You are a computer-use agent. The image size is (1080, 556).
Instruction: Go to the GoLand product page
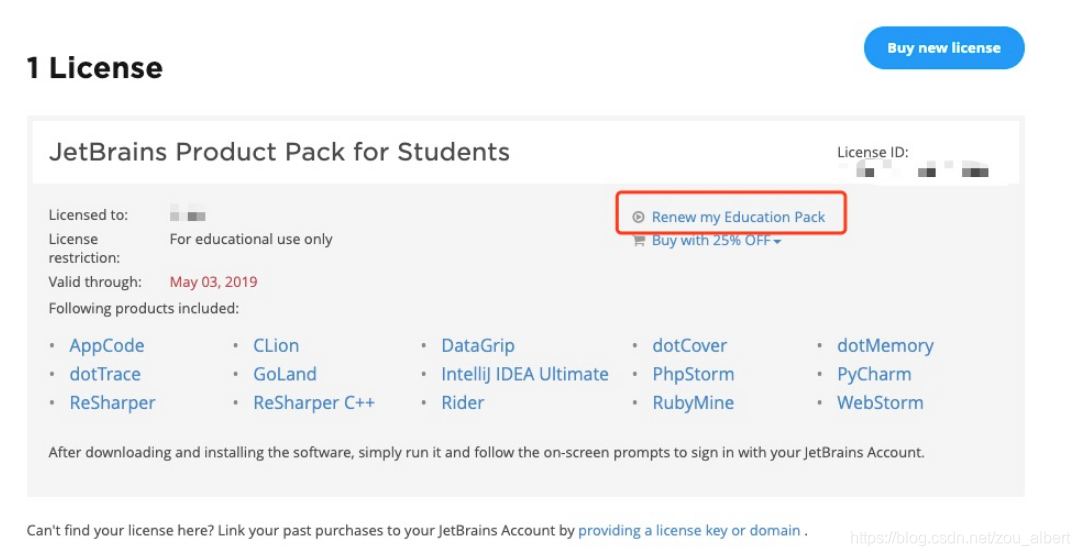click(x=285, y=374)
